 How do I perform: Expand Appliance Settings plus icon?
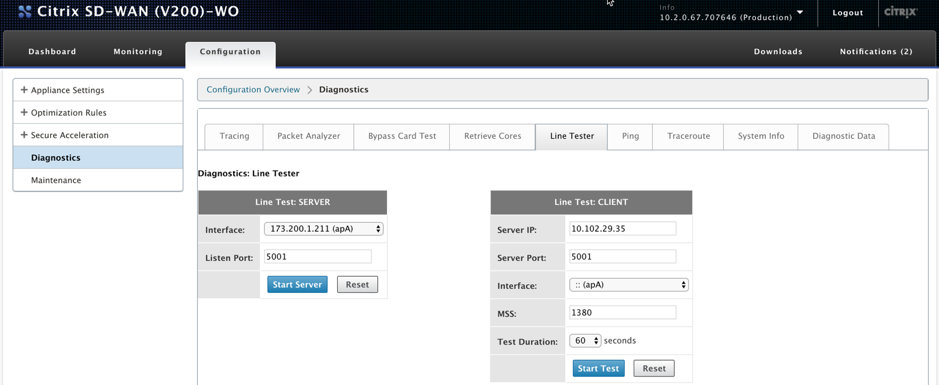[24, 90]
